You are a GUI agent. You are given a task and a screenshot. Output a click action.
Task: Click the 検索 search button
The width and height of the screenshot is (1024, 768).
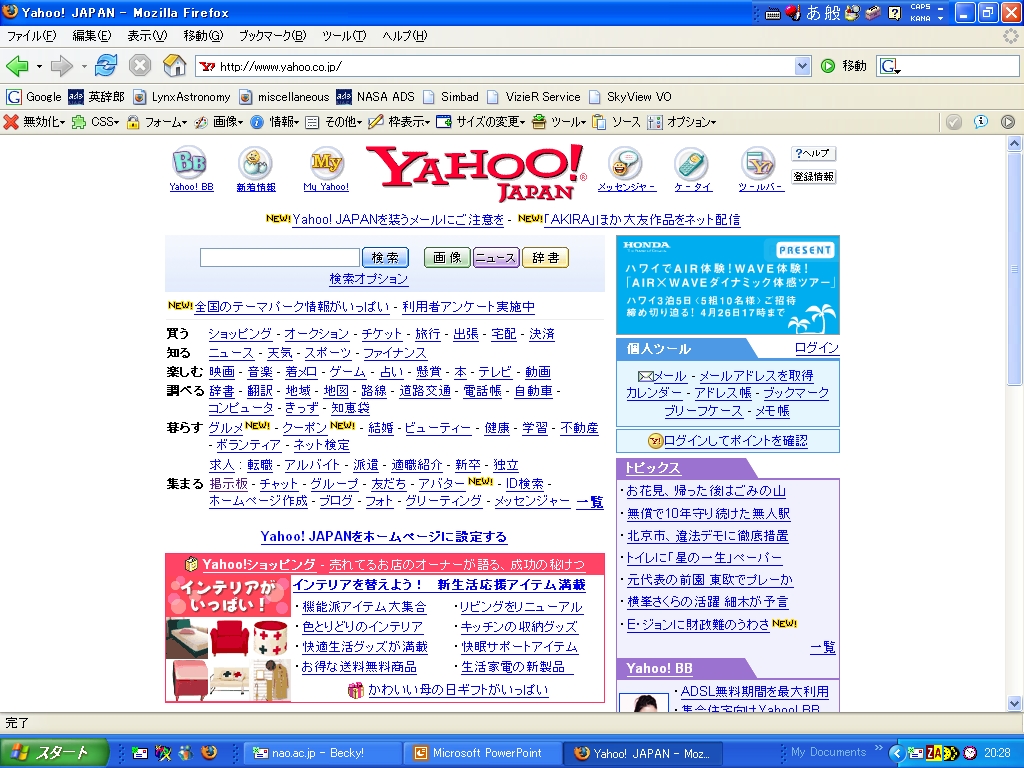(x=385, y=257)
